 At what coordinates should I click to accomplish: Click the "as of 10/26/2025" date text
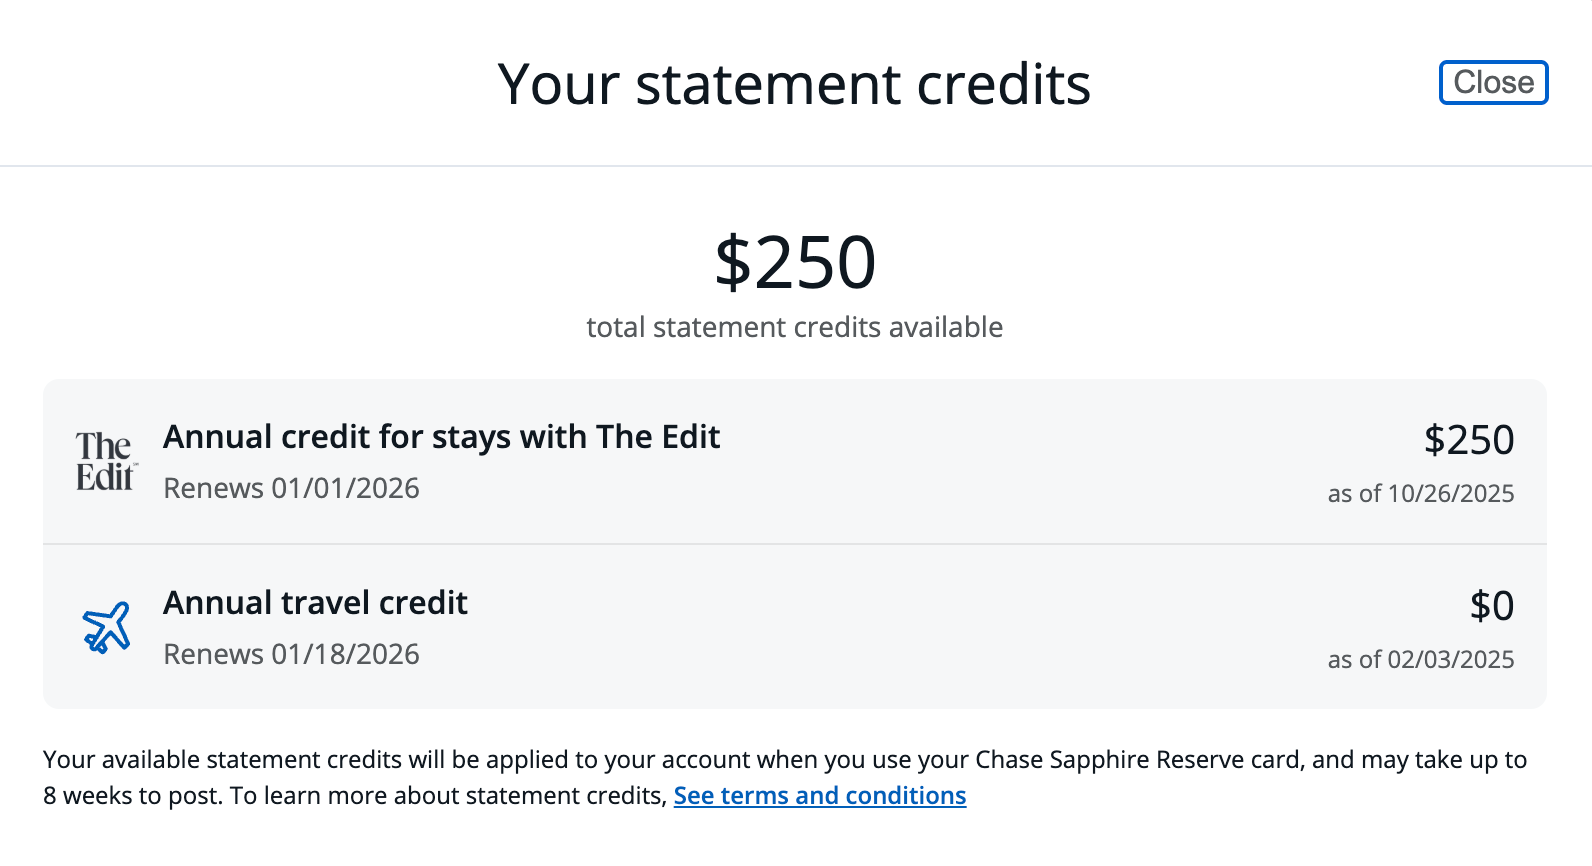(x=1420, y=493)
